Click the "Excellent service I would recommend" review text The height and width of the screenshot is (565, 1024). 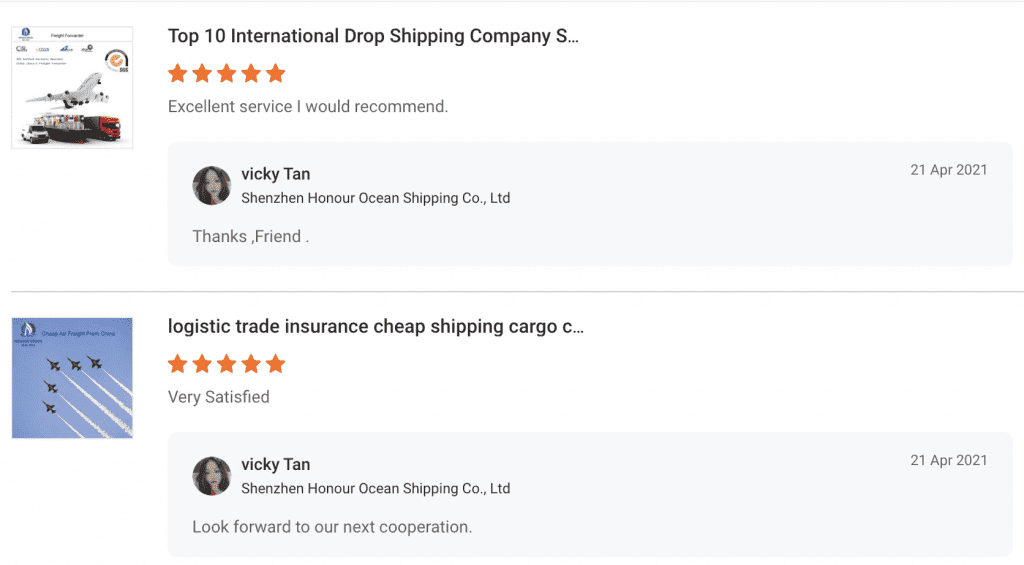308,106
